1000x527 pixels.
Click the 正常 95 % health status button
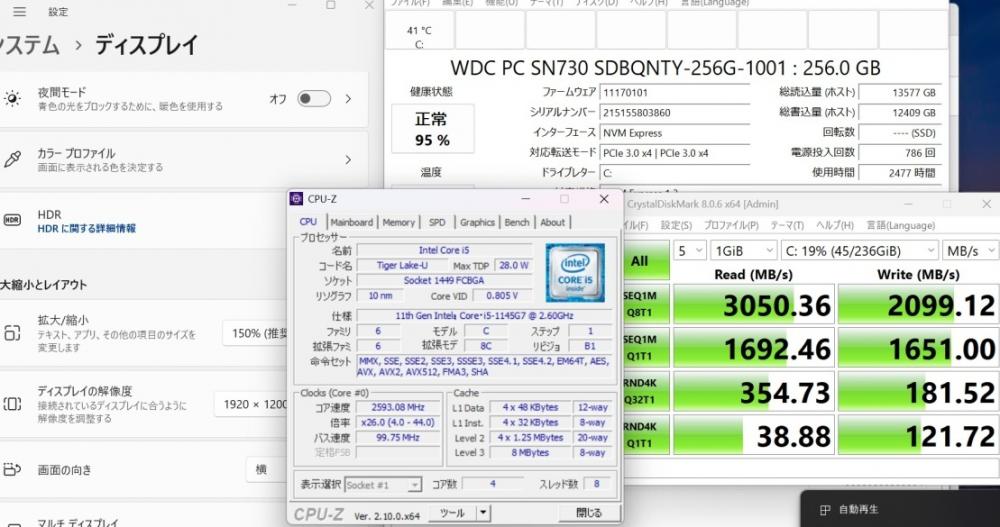pyautogui.click(x=432, y=129)
